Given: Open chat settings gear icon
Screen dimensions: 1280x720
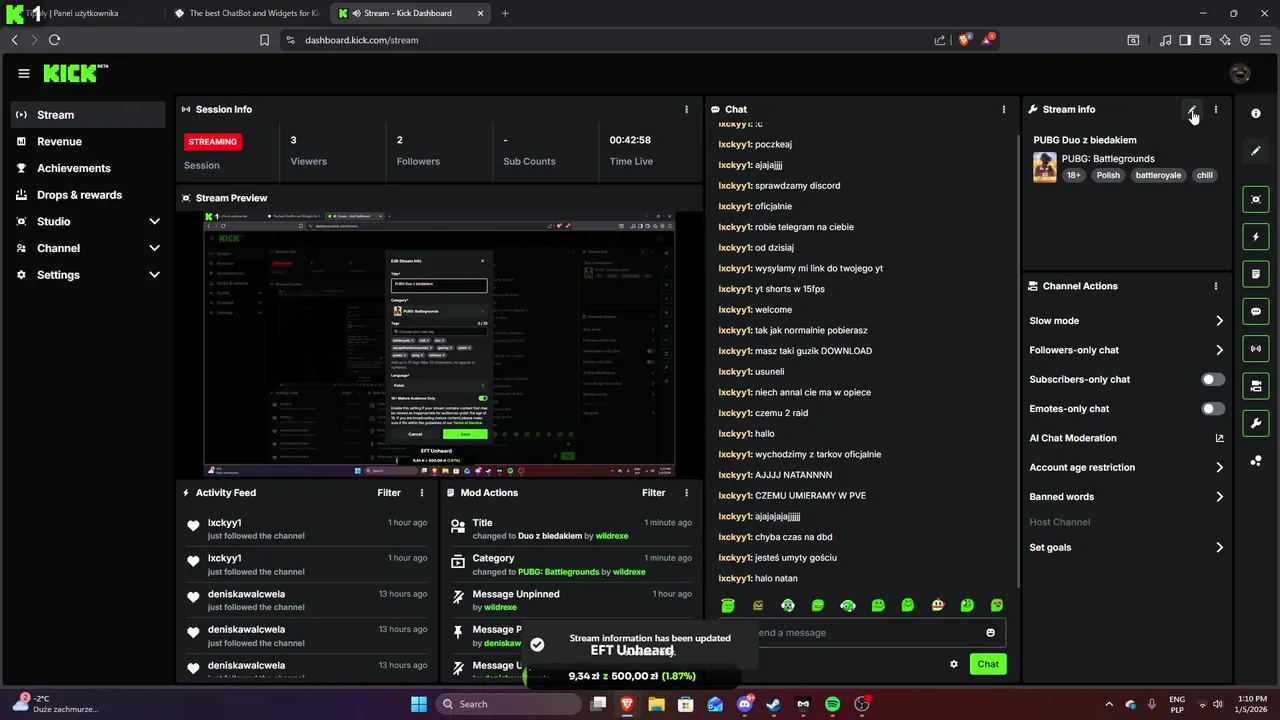Looking at the screenshot, I should point(954,664).
